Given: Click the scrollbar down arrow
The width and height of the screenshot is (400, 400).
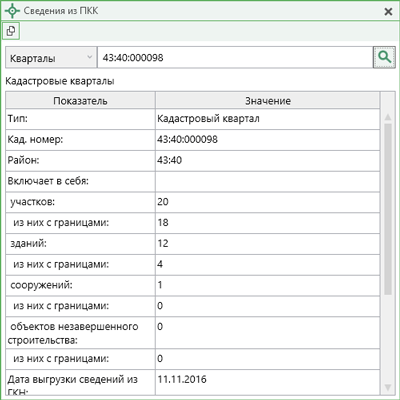Looking at the screenshot, I should pos(388,387).
